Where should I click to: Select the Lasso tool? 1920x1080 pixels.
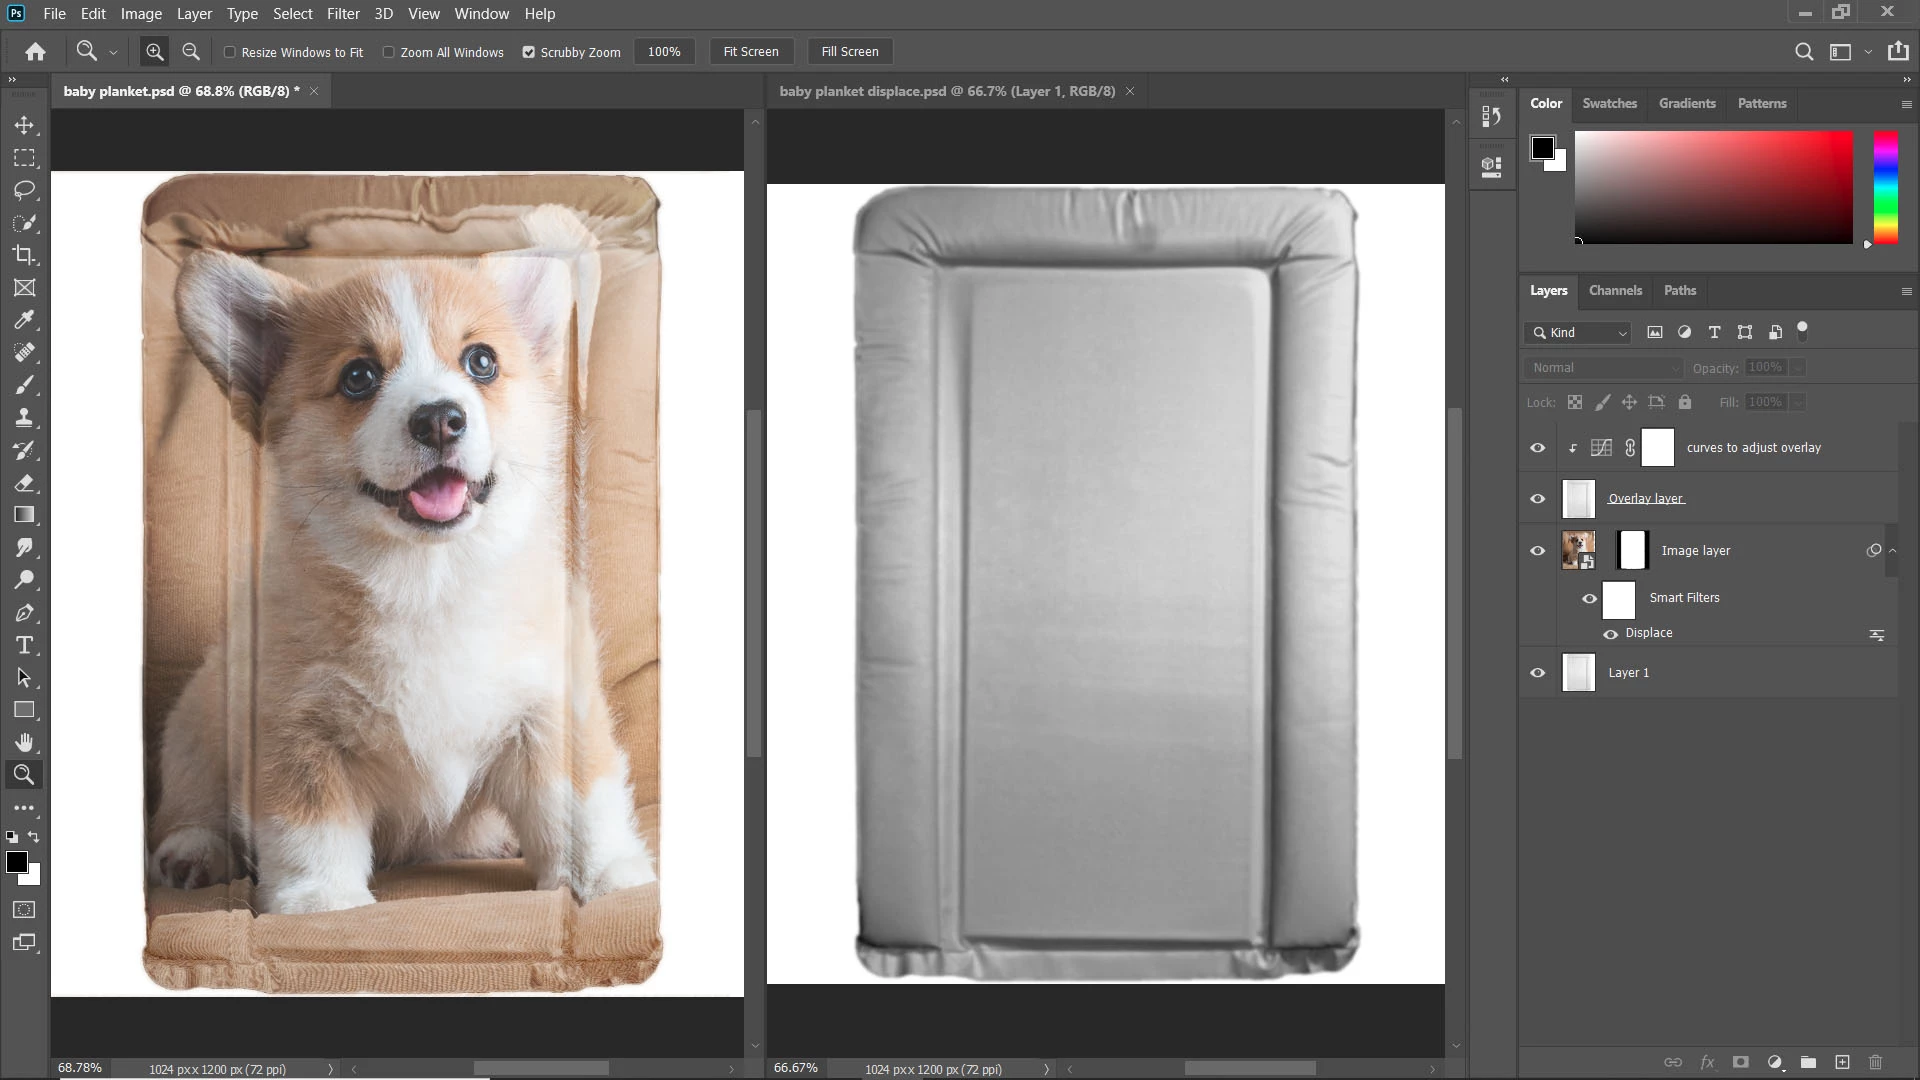pyautogui.click(x=24, y=190)
